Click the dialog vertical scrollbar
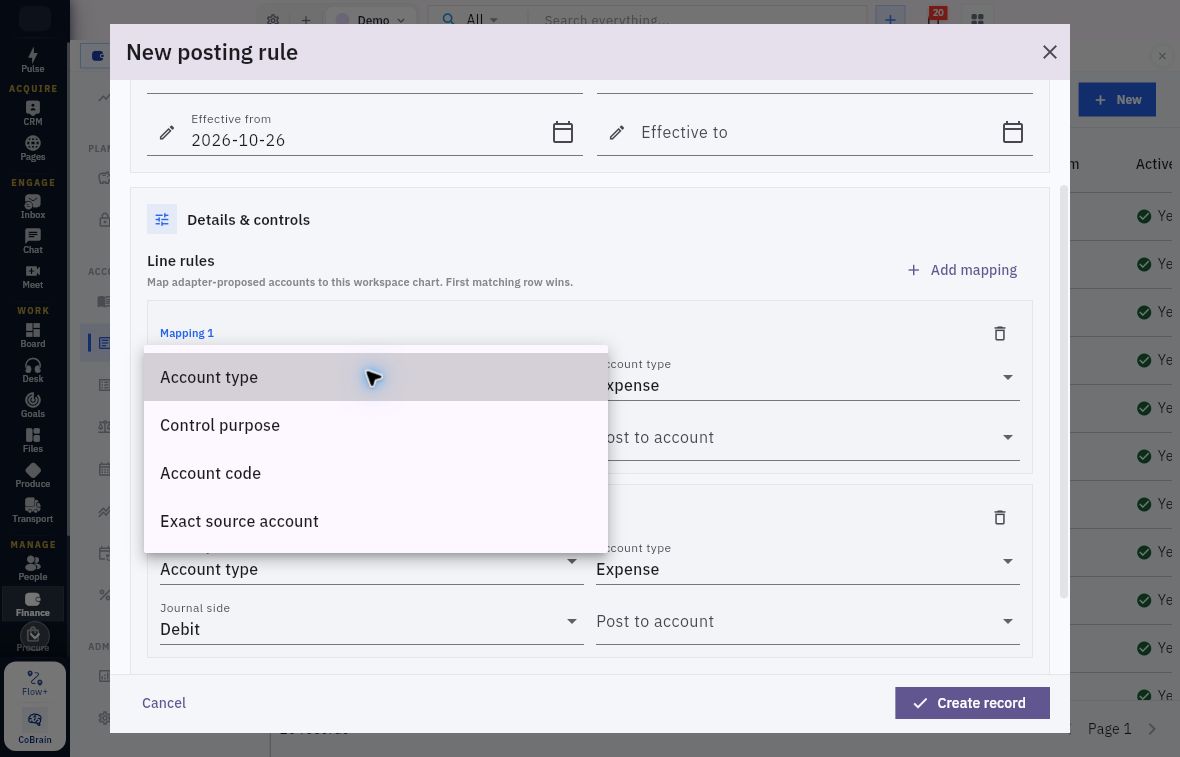Screen dimensions: 1180x757 pyautogui.click(x=1063, y=391)
